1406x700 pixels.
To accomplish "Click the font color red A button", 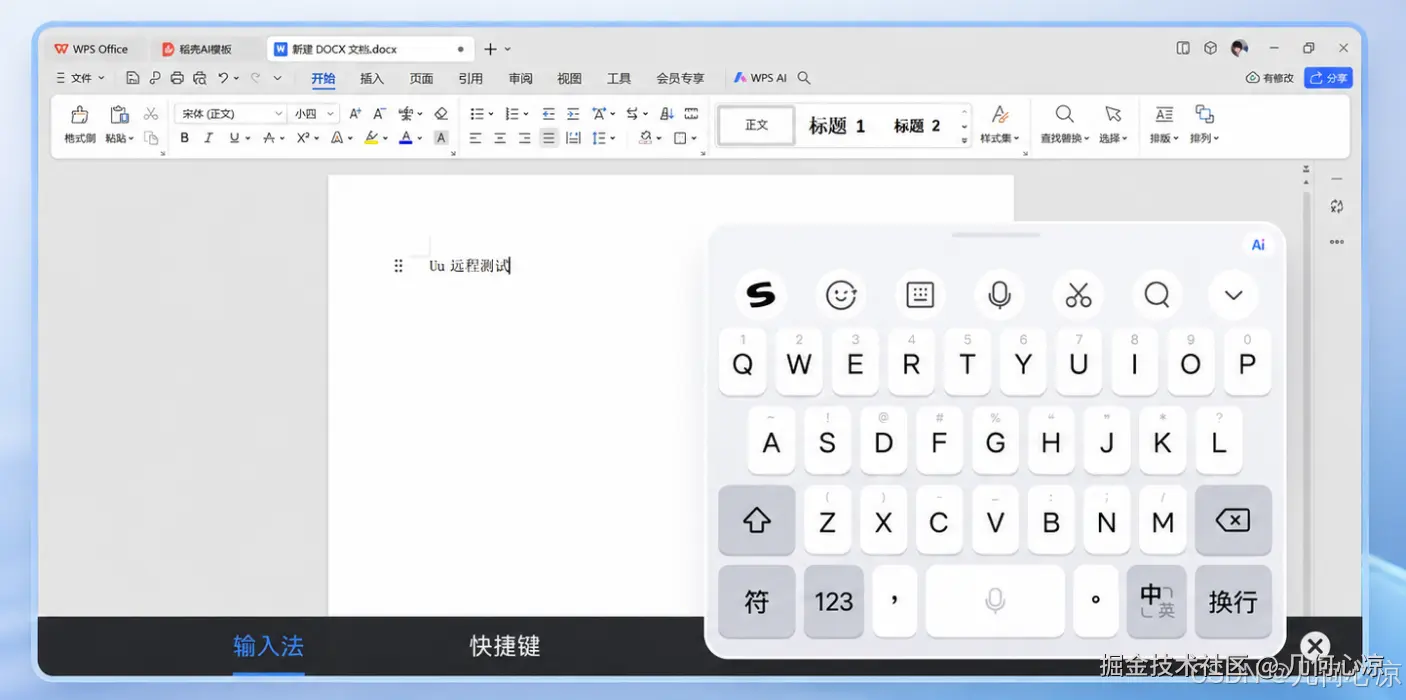I will click(405, 138).
